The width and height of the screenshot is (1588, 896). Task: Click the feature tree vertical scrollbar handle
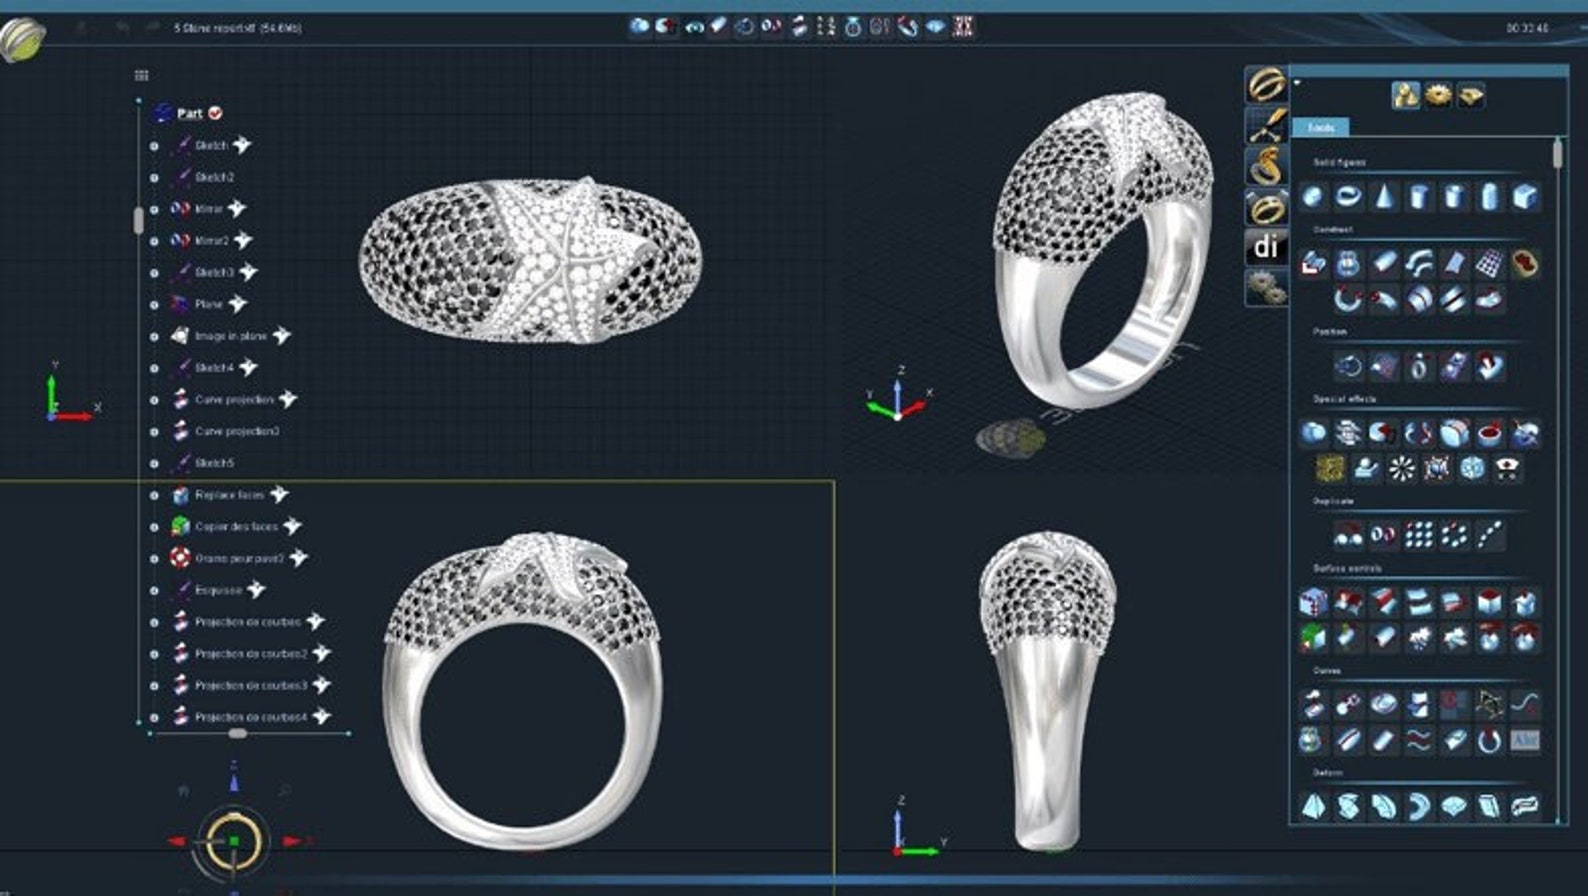tap(138, 221)
